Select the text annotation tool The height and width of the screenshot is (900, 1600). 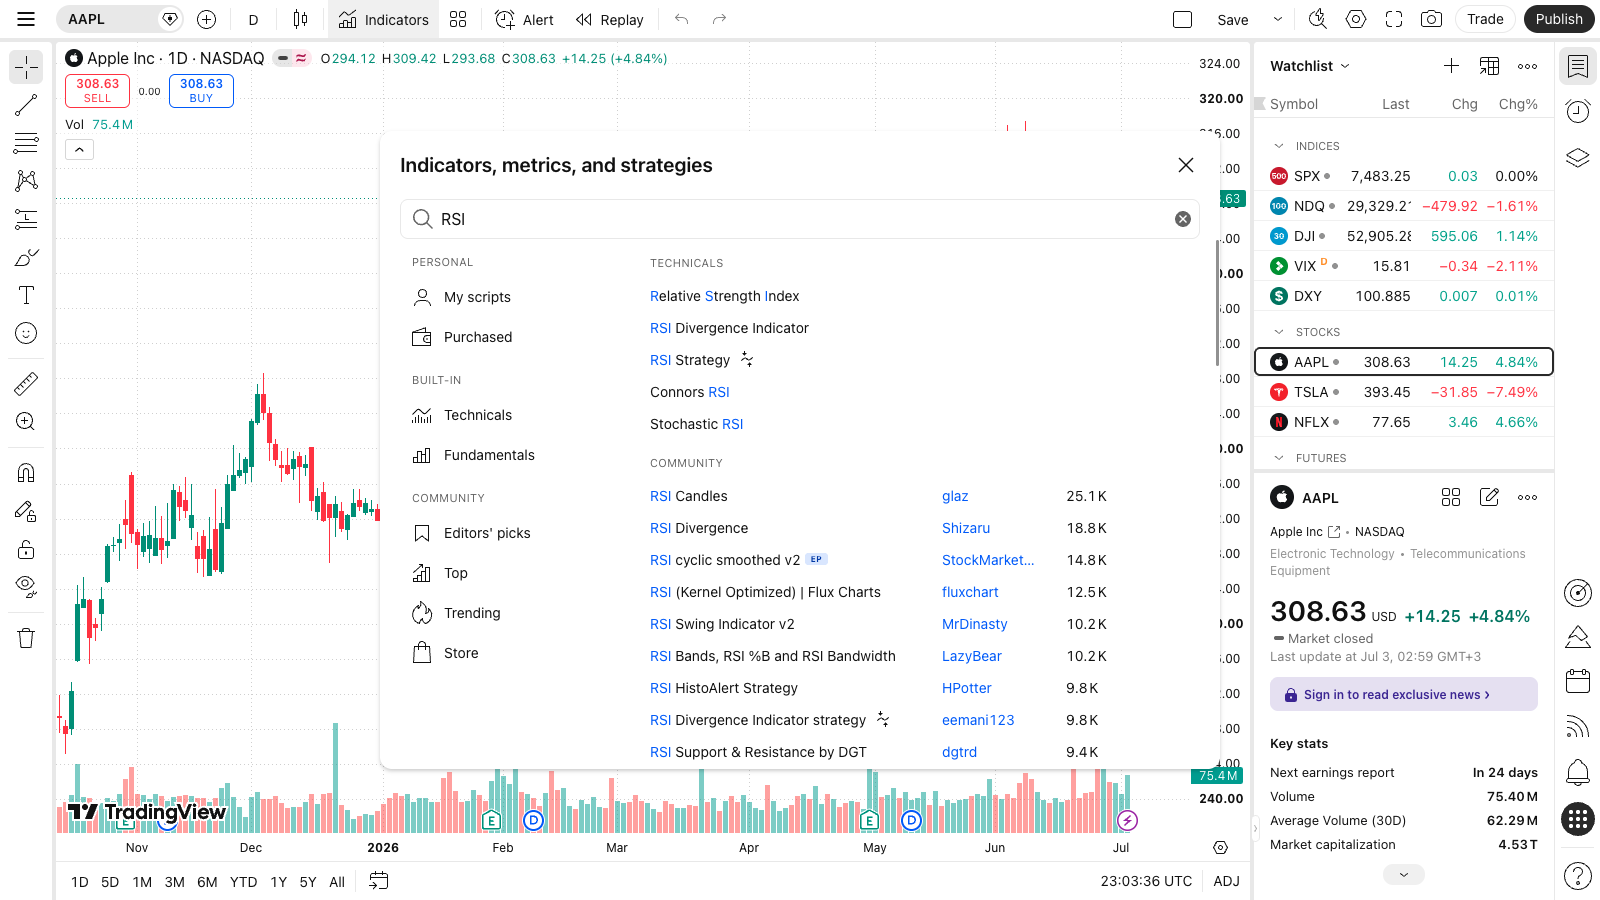click(26, 295)
